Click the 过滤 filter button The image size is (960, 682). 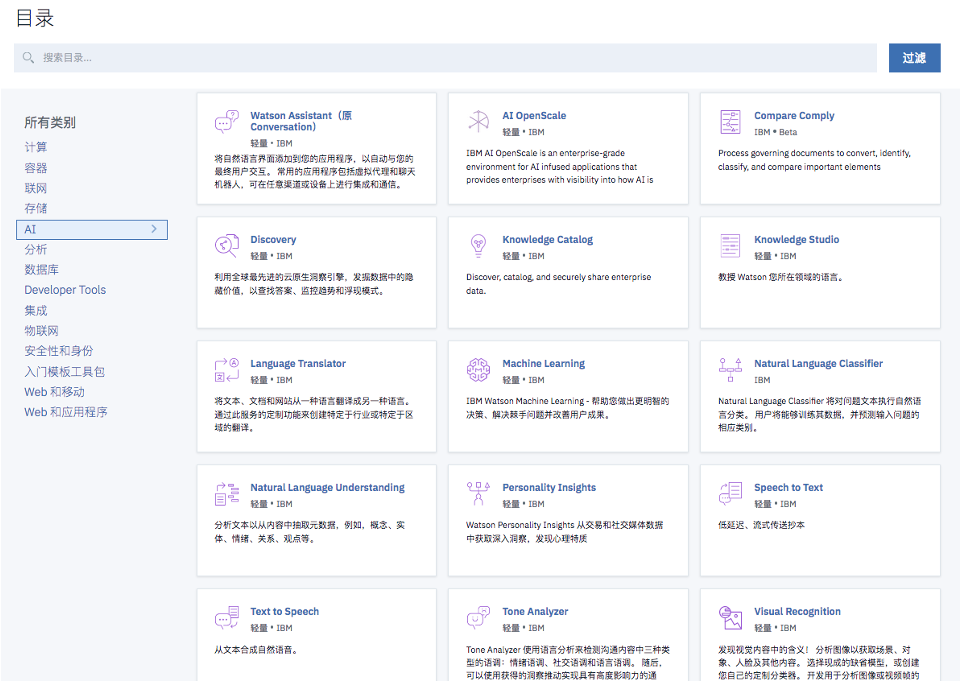(x=914, y=58)
